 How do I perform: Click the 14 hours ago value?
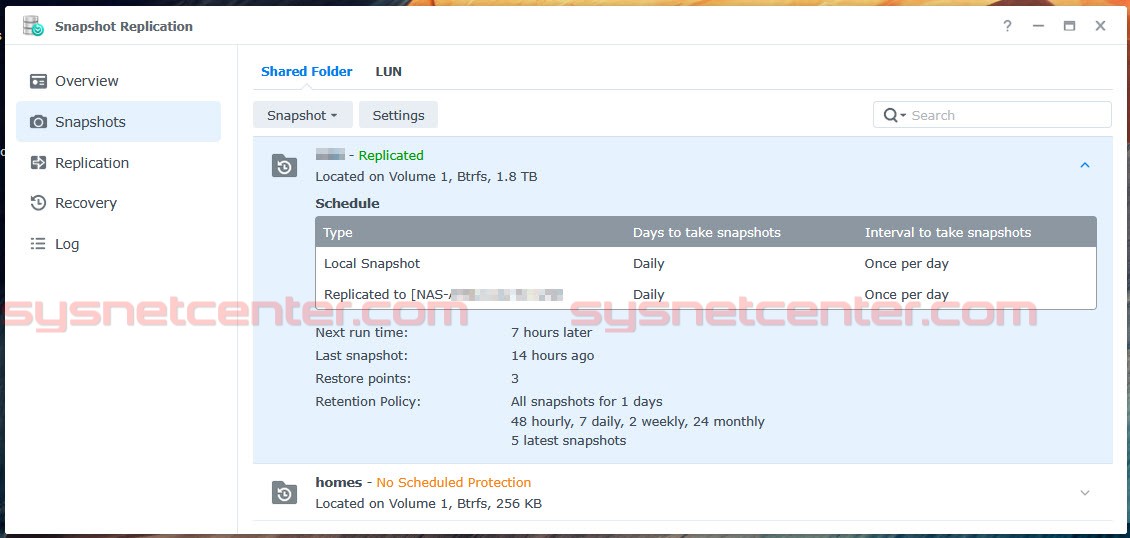point(553,356)
